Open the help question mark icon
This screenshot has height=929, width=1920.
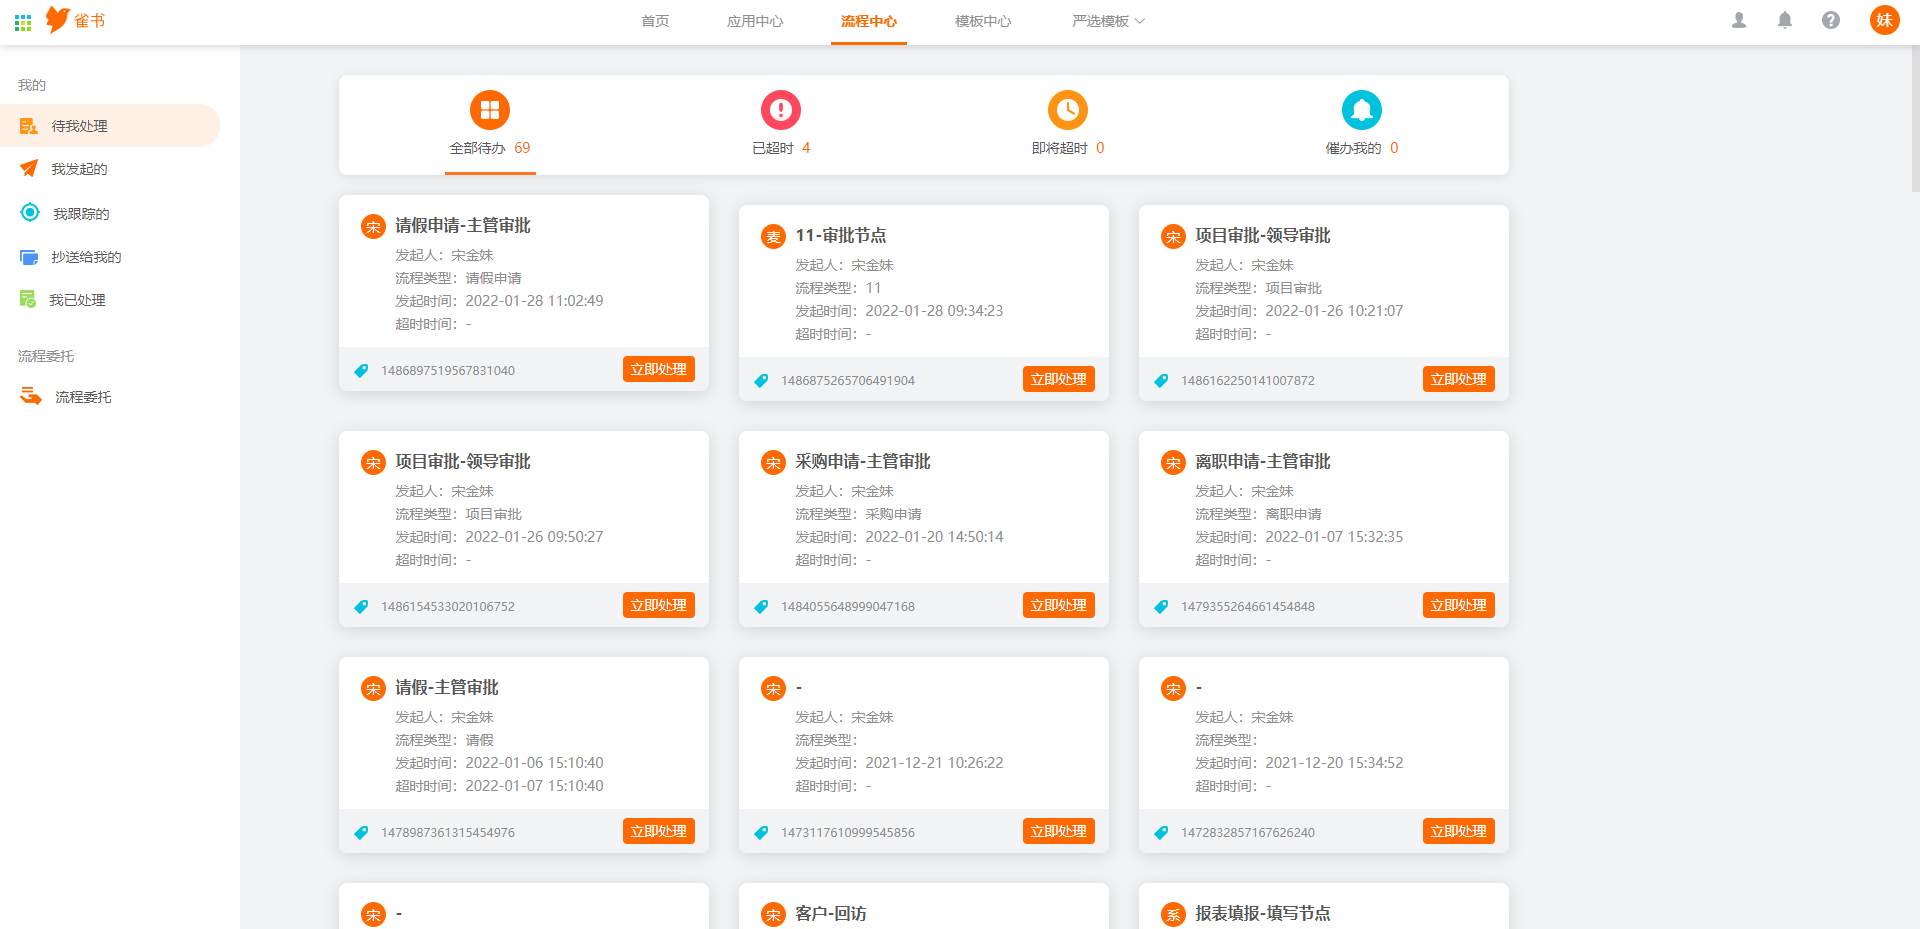click(x=1831, y=20)
